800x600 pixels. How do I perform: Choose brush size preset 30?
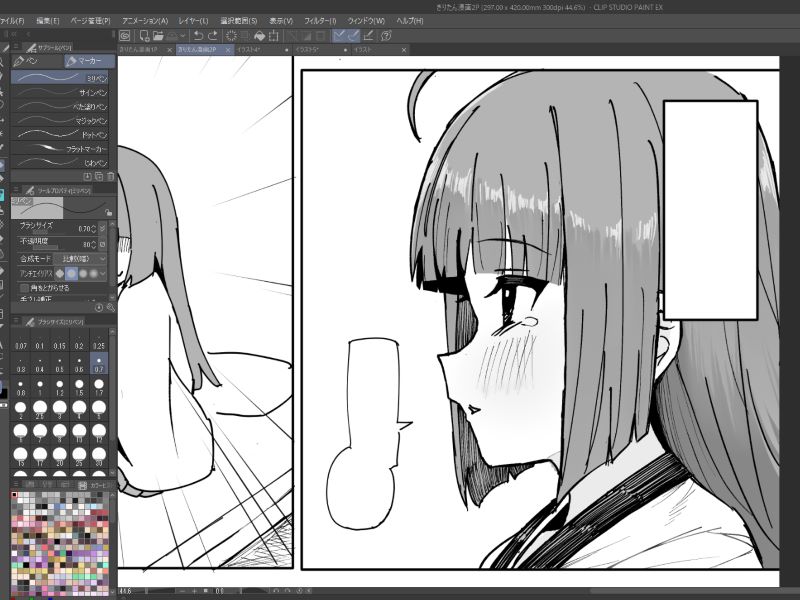pos(98,456)
